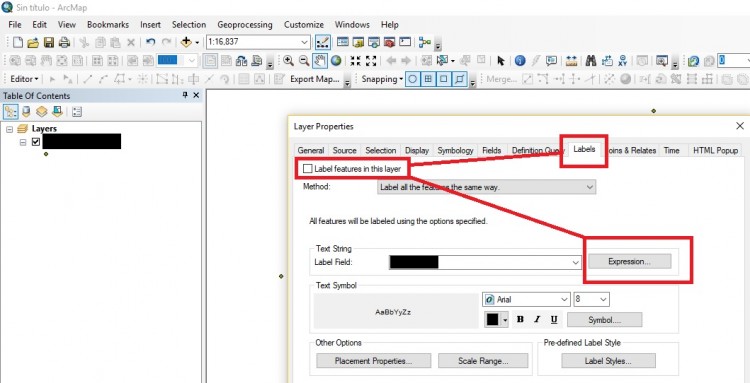Image resolution: width=750 pixels, height=383 pixels.
Task: Click the Fixed Zoom In icon
Action: (x=355, y=61)
